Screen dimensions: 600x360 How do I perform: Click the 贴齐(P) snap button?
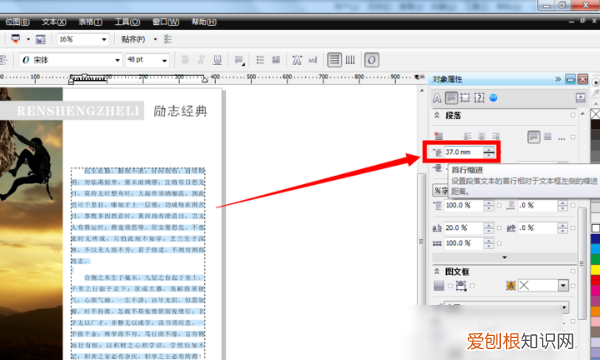tap(133, 39)
